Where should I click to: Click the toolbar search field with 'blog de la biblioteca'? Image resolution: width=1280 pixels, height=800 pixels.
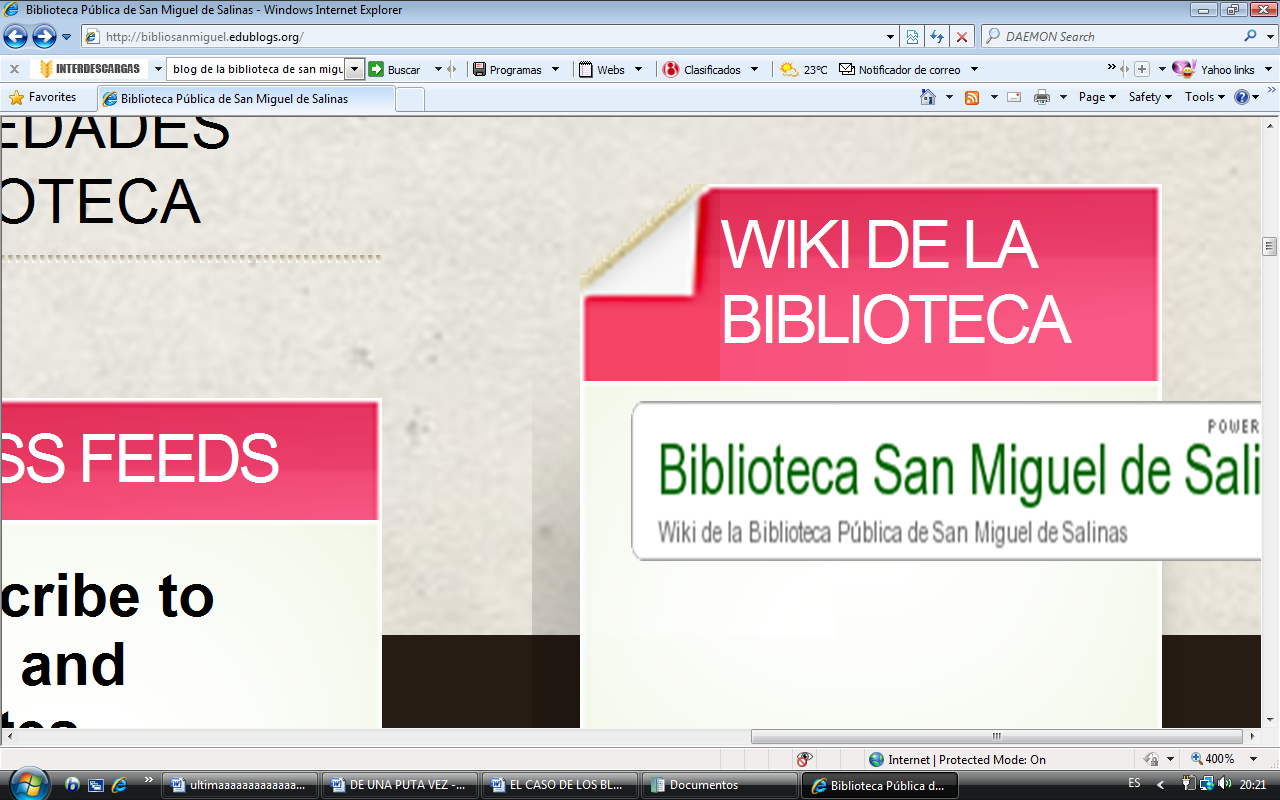click(x=257, y=69)
